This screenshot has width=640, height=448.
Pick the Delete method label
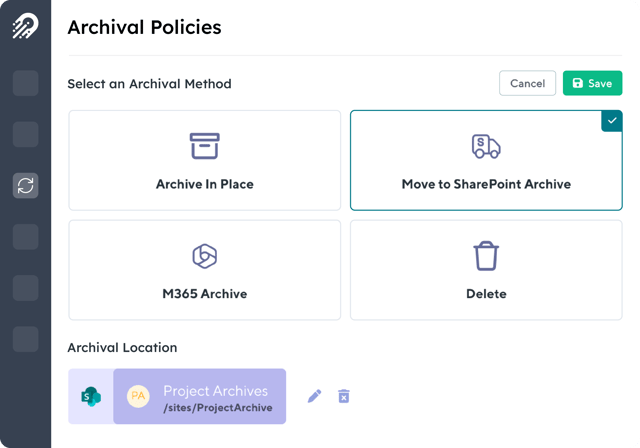pyautogui.click(x=486, y=294)
